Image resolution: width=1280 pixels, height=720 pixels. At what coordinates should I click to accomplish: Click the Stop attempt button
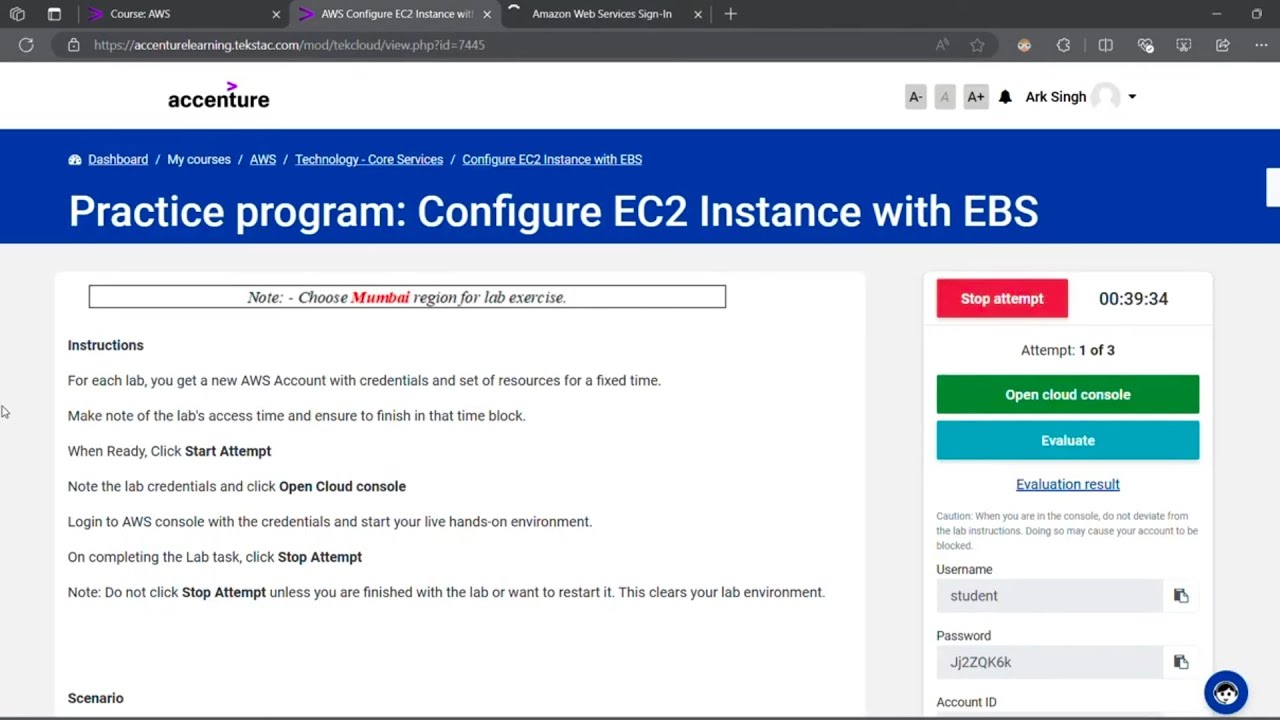[x=1002, y=299]
